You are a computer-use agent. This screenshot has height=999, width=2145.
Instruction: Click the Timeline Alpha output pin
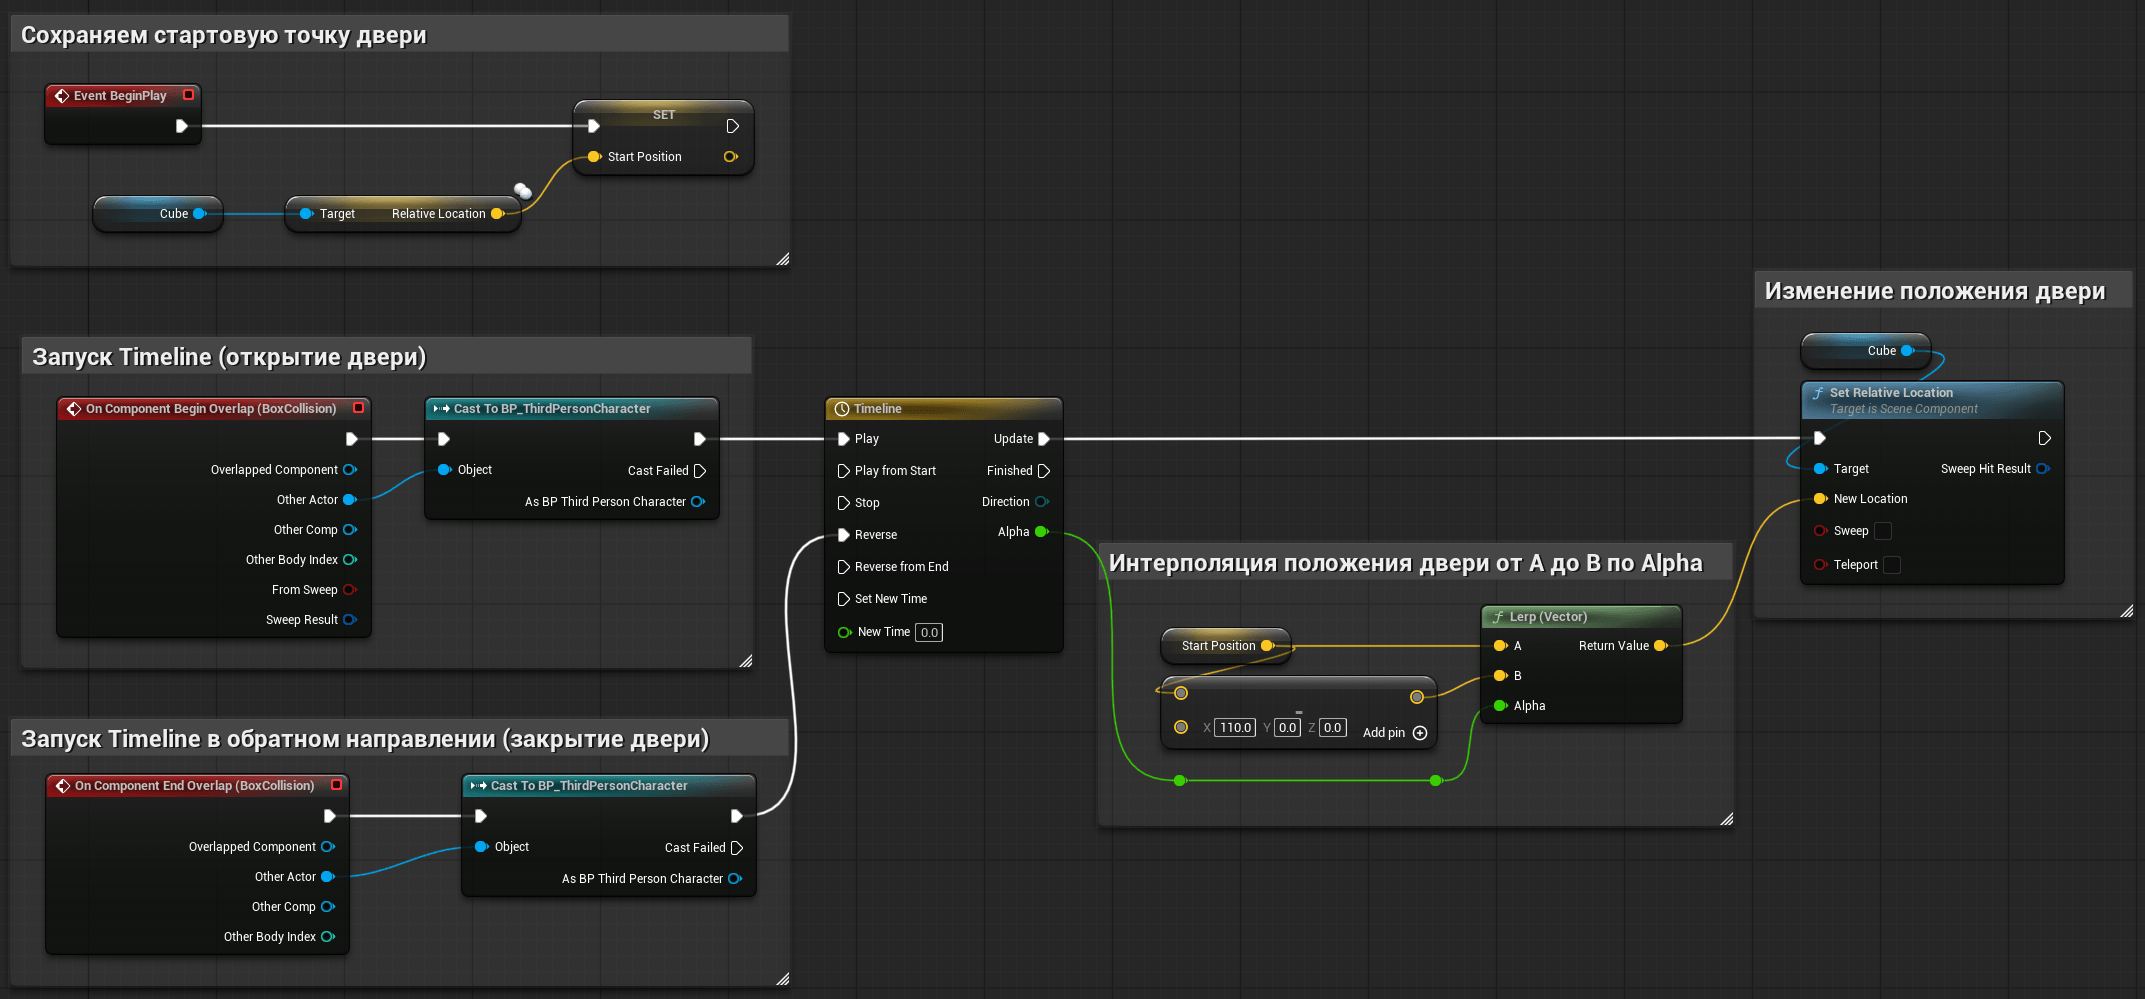tap(1041, 532)
